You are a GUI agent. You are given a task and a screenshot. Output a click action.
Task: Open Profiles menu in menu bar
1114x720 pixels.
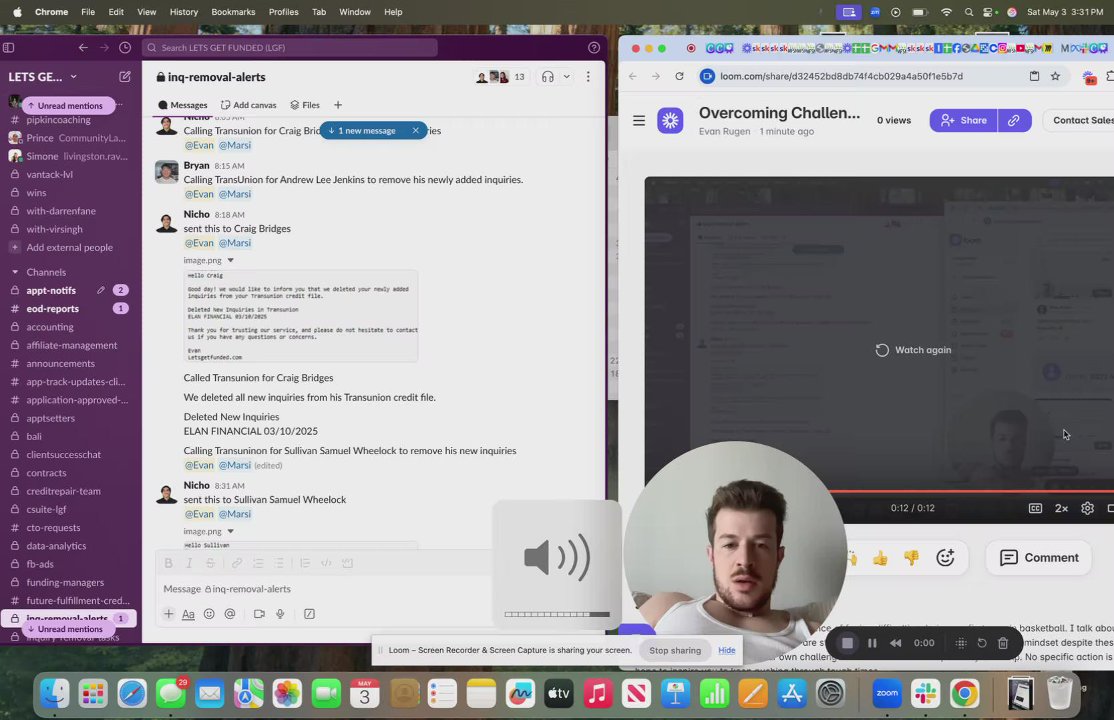[x=283, y=12]
